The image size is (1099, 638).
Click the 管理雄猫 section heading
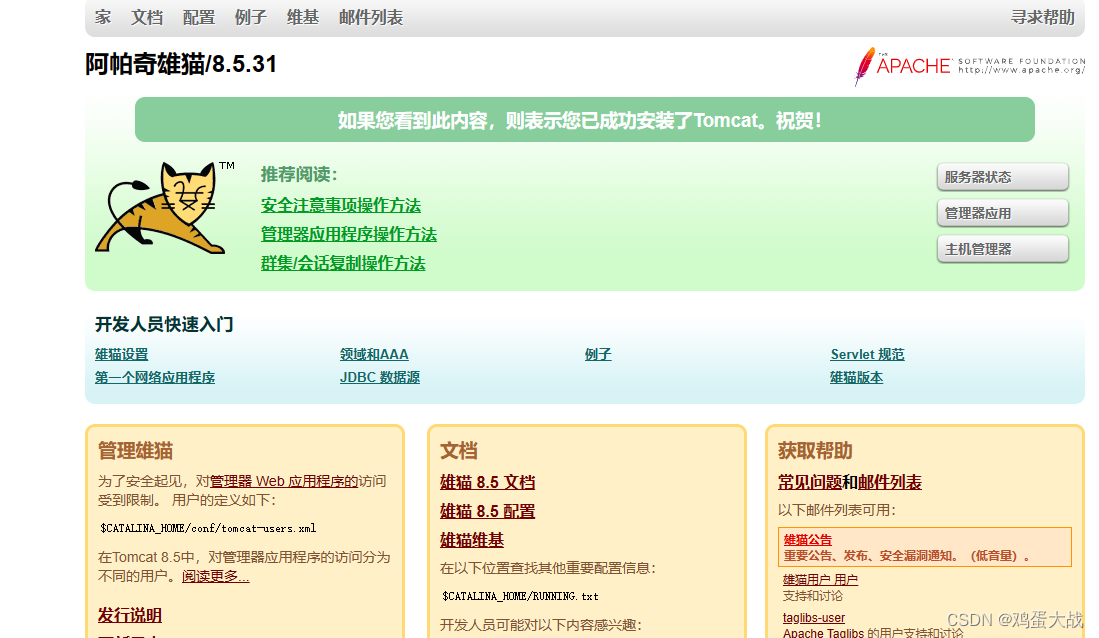[x=135, y=451]
